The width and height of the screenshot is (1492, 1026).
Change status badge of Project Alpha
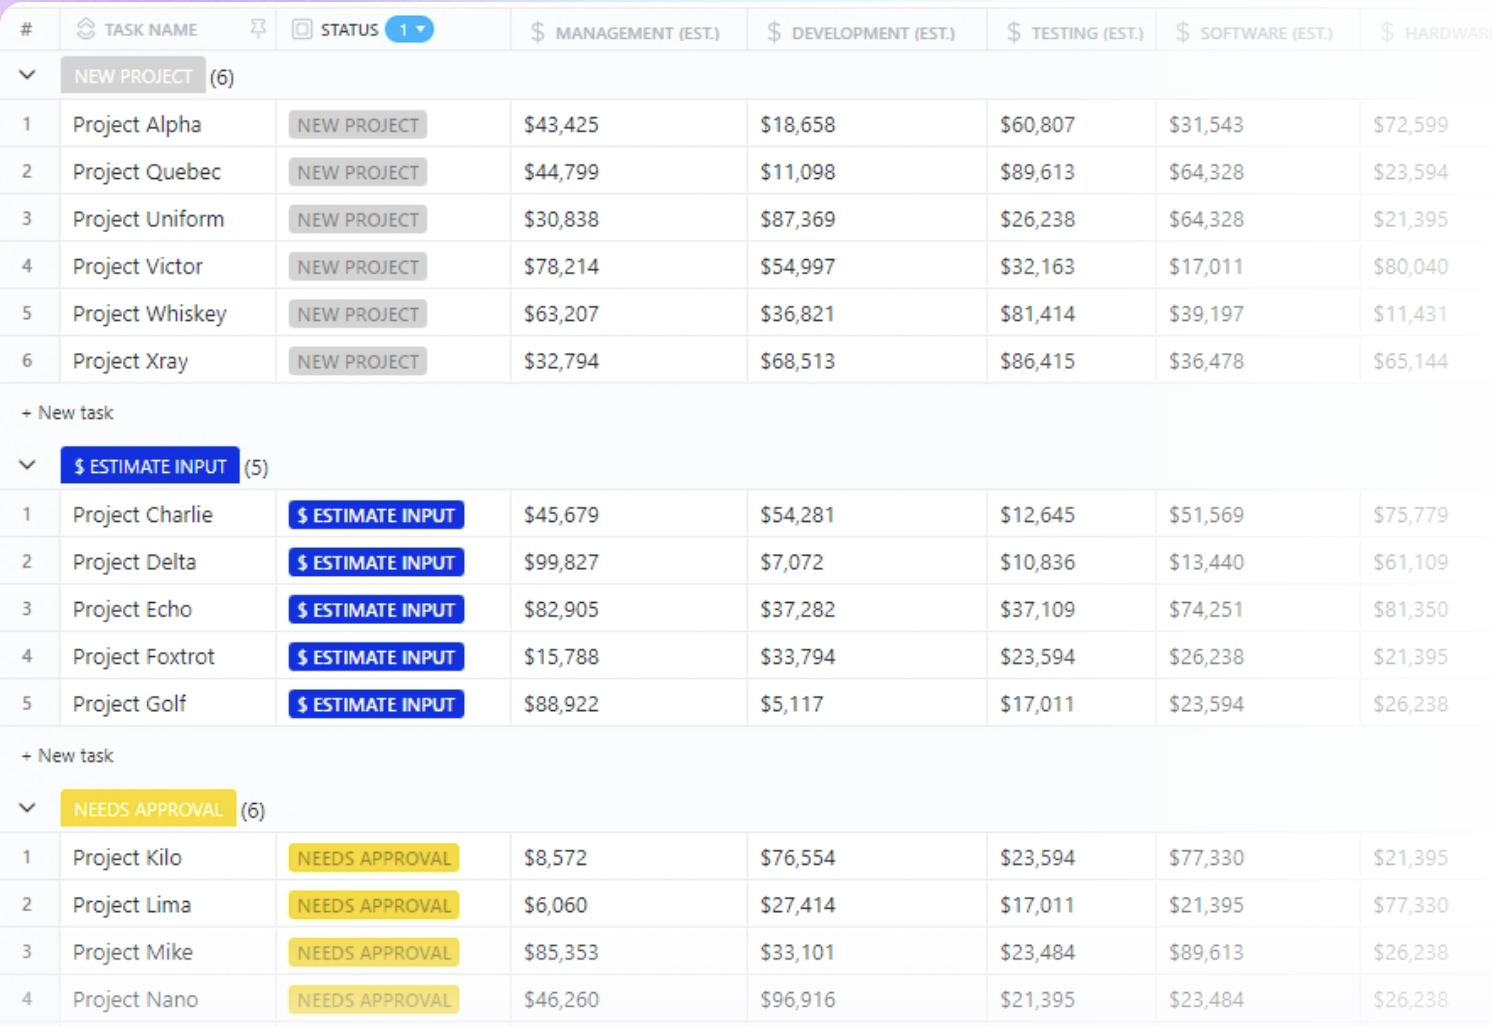pos(358,125)
